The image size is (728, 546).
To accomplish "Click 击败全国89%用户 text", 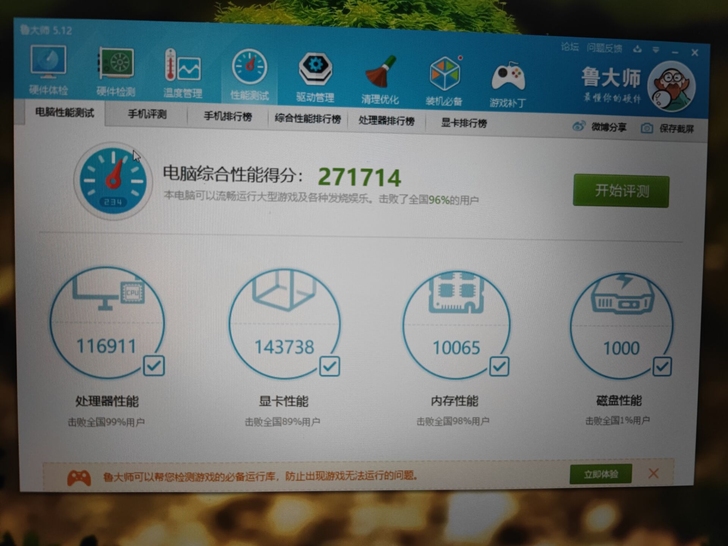I will (282, 422).
